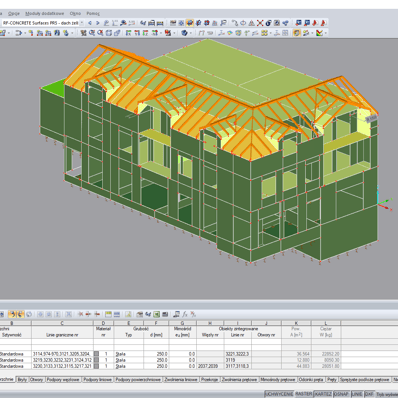Click the yellow four-squares grid icon
Screen dimensions: 398x398
coord(265,33)
